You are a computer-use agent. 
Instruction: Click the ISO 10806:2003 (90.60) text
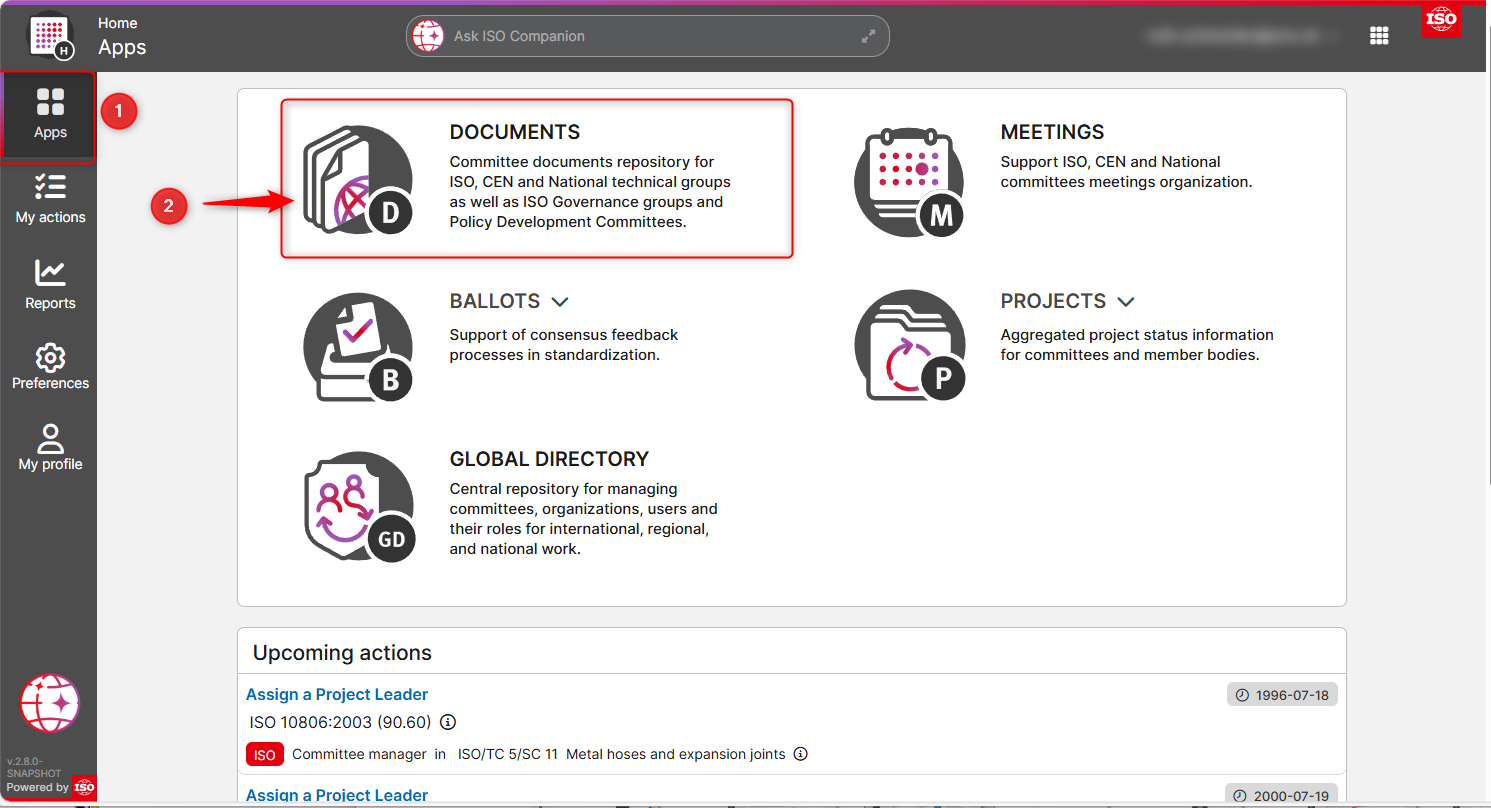340,722
